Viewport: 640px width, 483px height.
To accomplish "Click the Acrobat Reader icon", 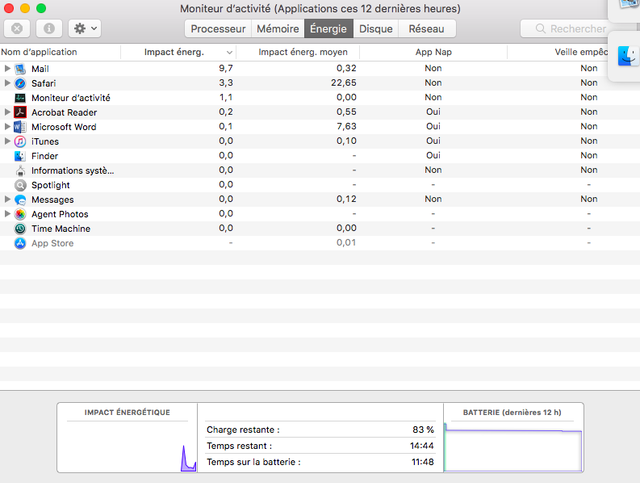I will [20, 112].
